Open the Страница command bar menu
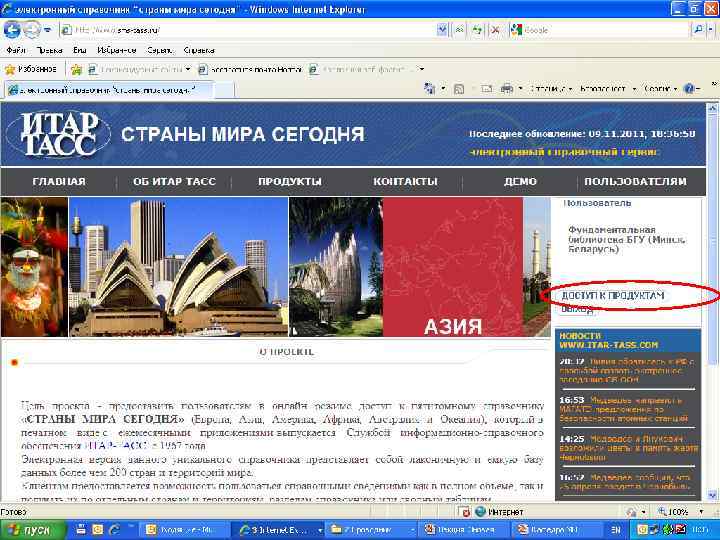 (551, 89)
